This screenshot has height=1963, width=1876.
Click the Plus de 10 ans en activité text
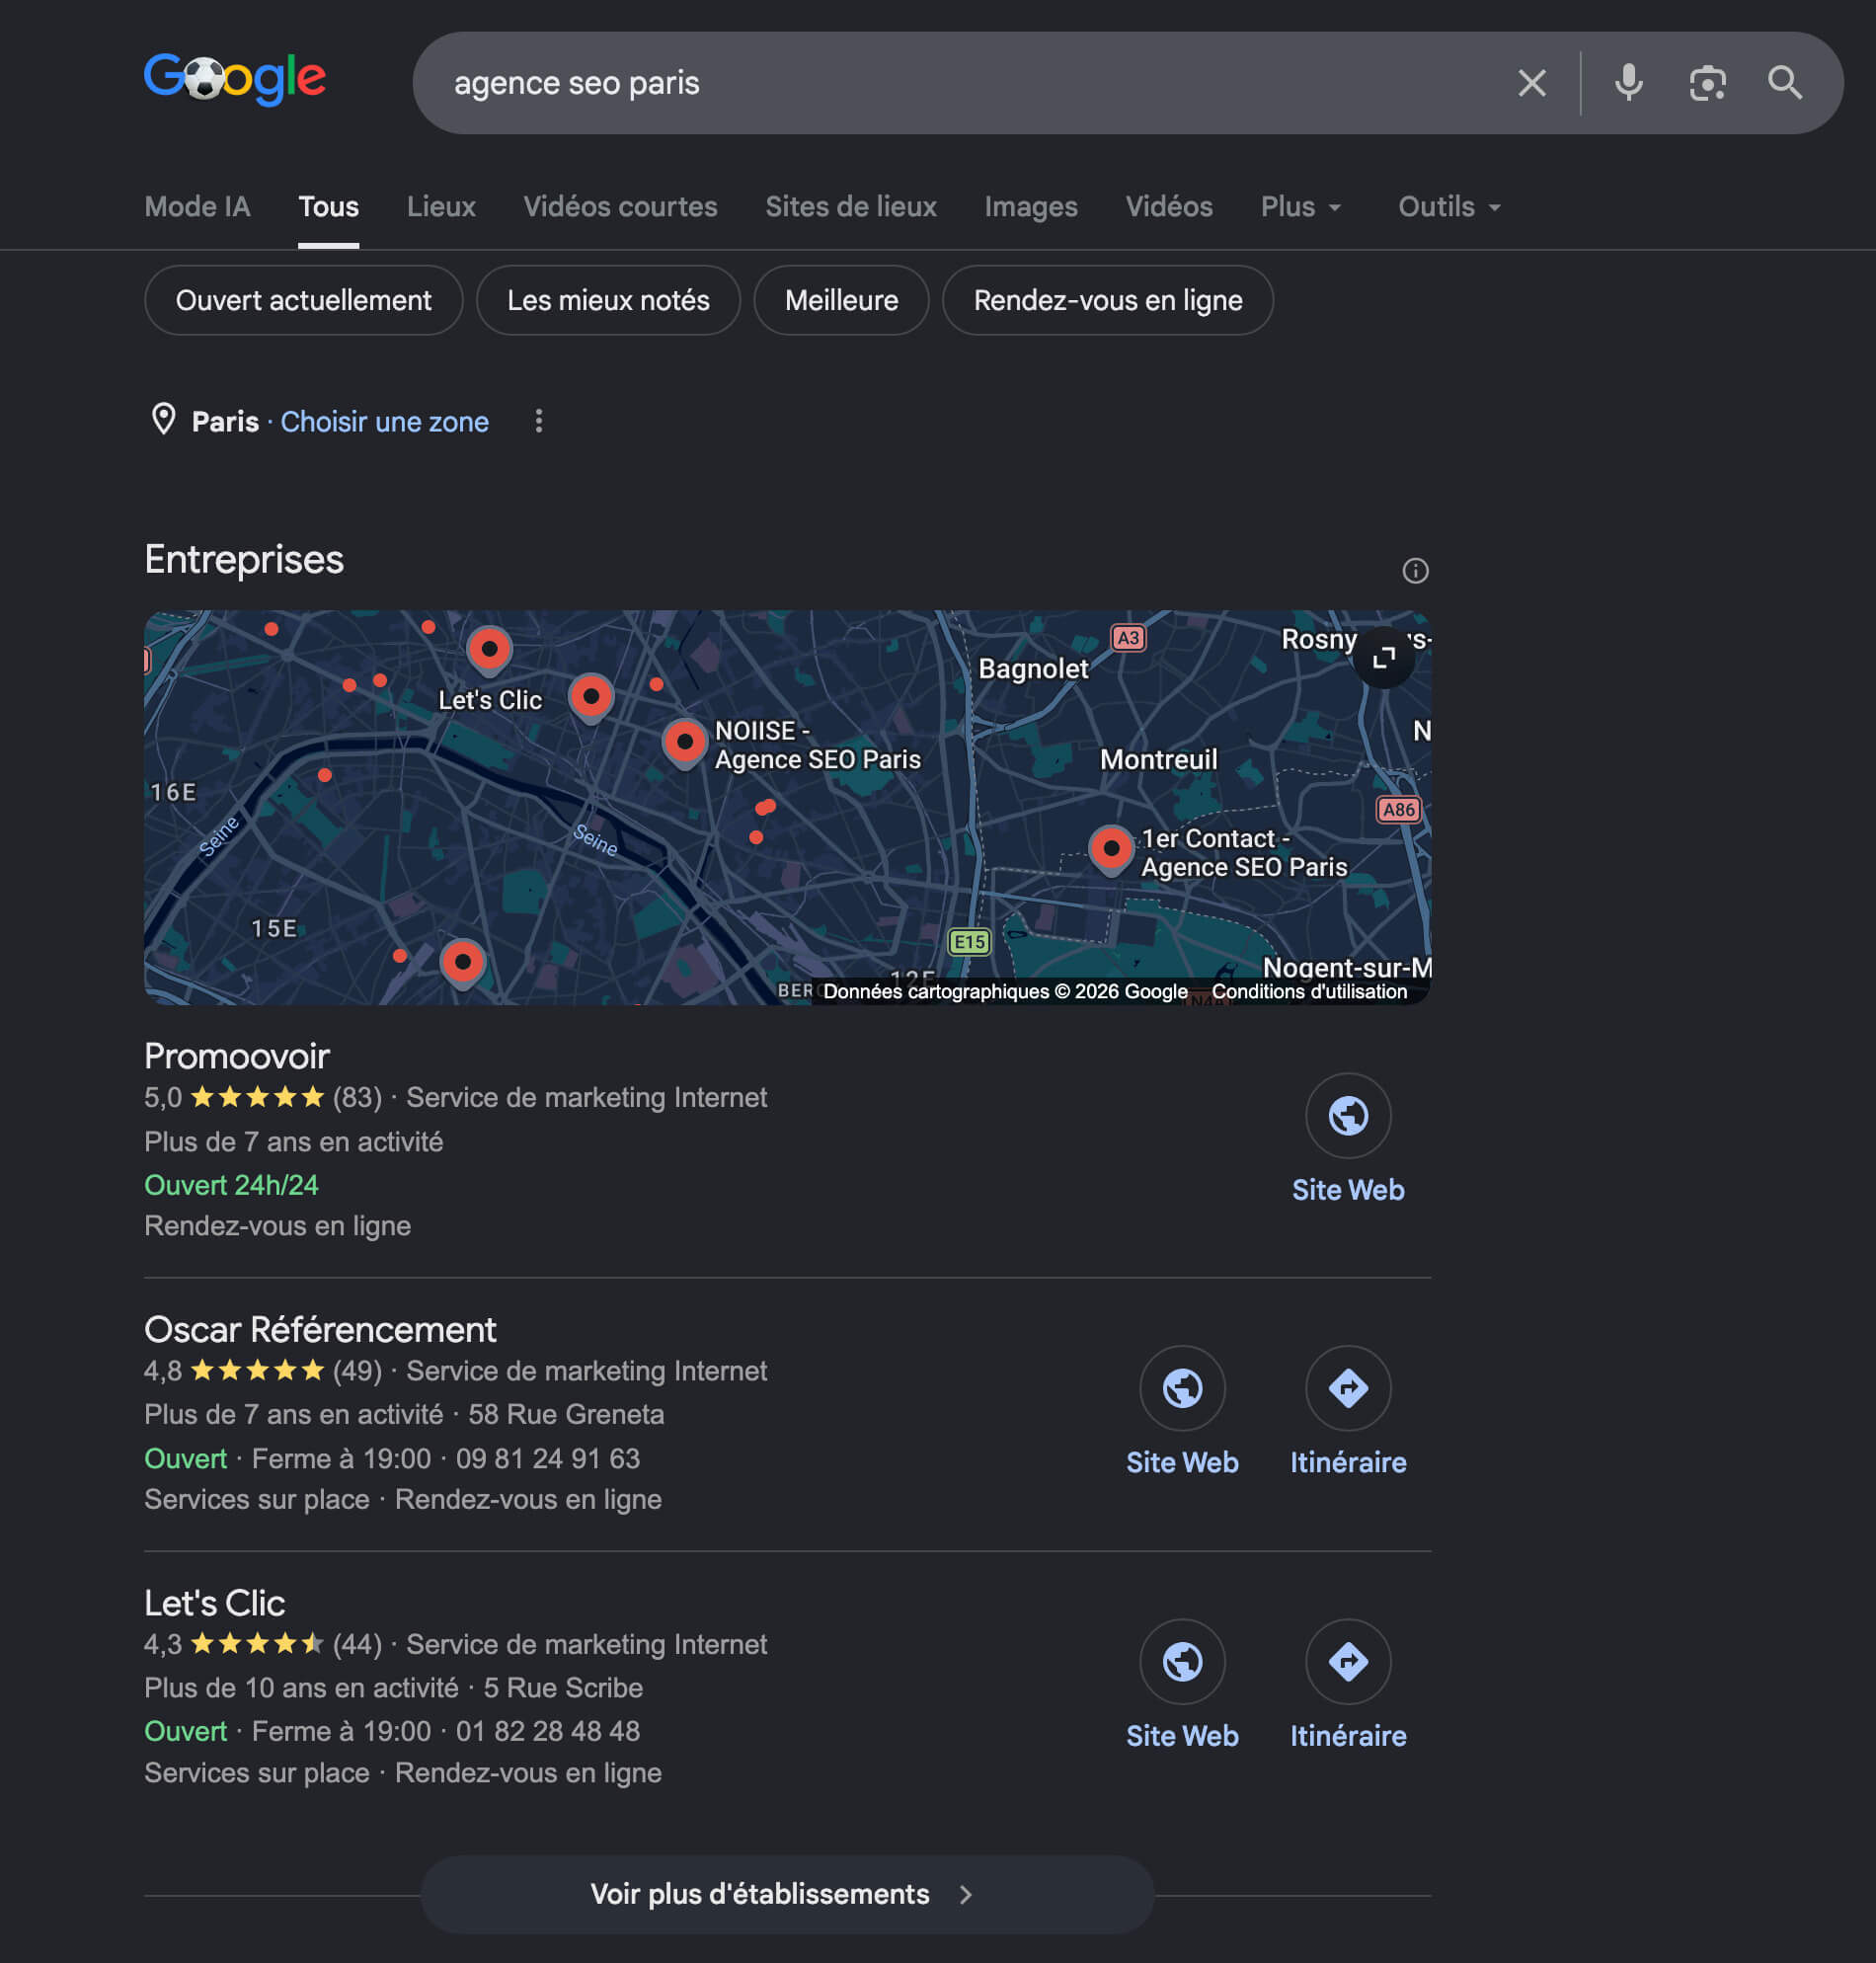point(301,1688)
